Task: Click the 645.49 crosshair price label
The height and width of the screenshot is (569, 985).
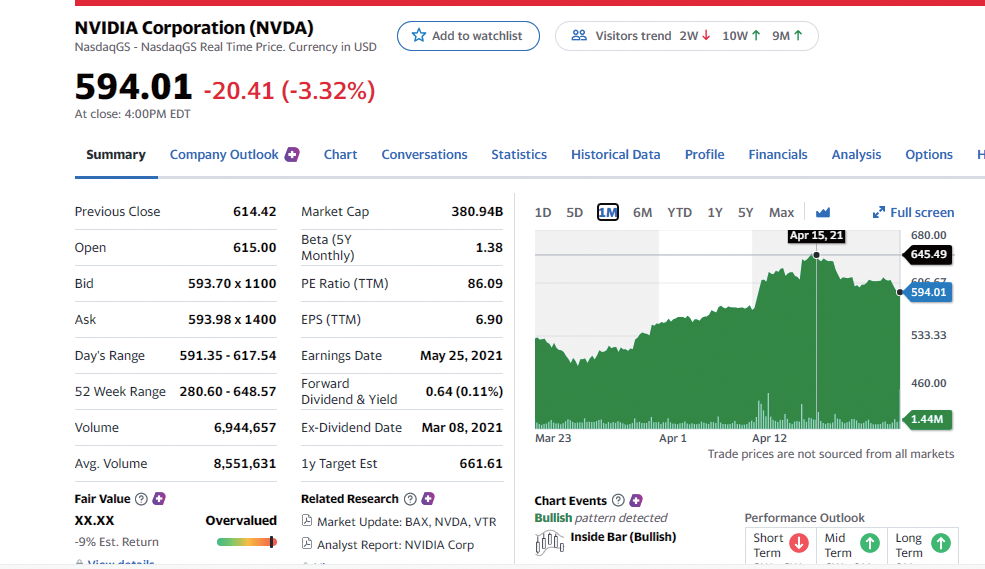Action: pos(928,254)
